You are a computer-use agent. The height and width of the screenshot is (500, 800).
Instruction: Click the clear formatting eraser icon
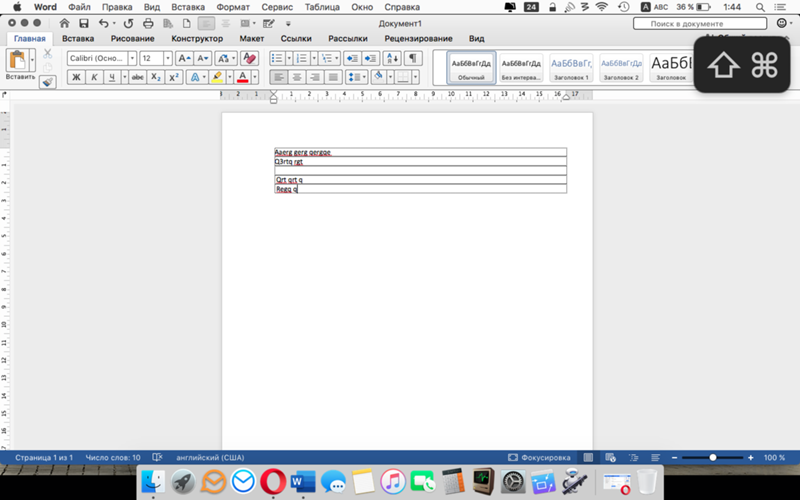[249, 58]
